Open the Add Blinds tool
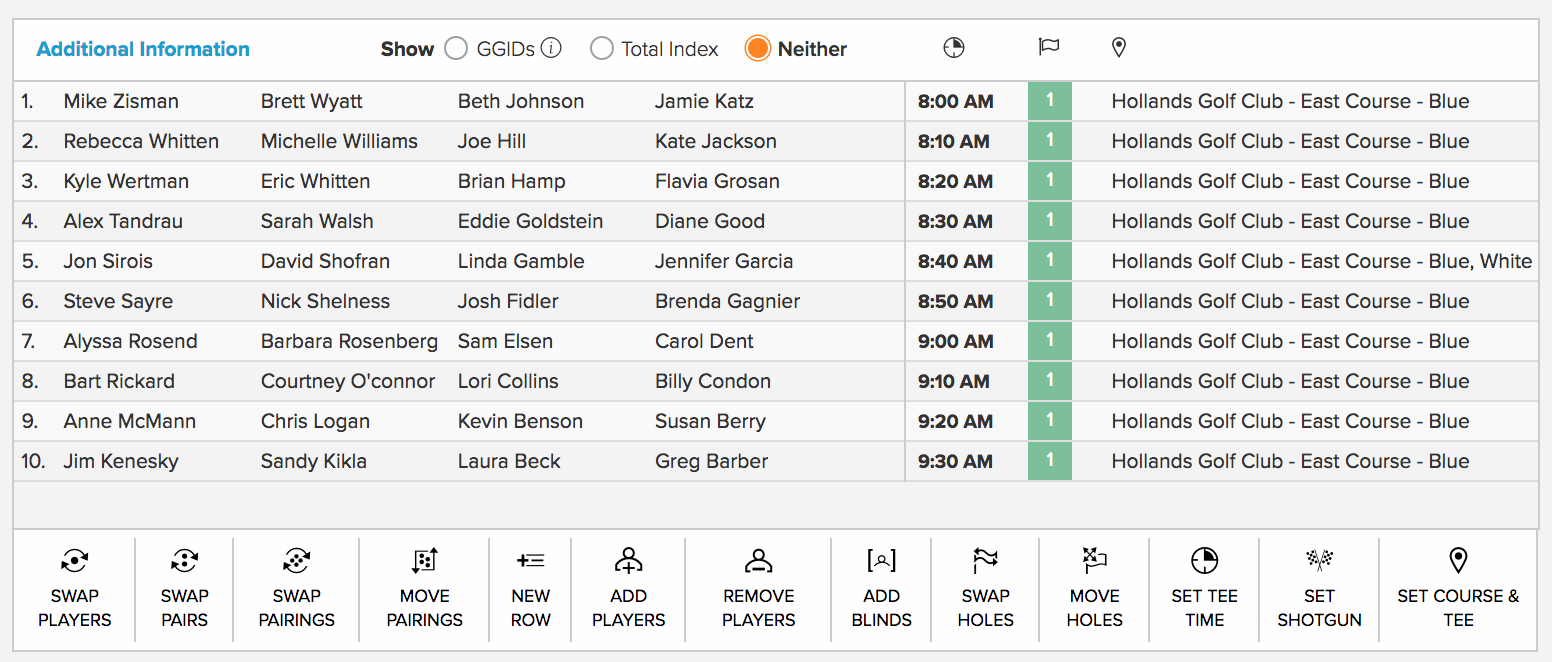The width and height of the screenshot is (1552, 662). (x=881, y=588)
